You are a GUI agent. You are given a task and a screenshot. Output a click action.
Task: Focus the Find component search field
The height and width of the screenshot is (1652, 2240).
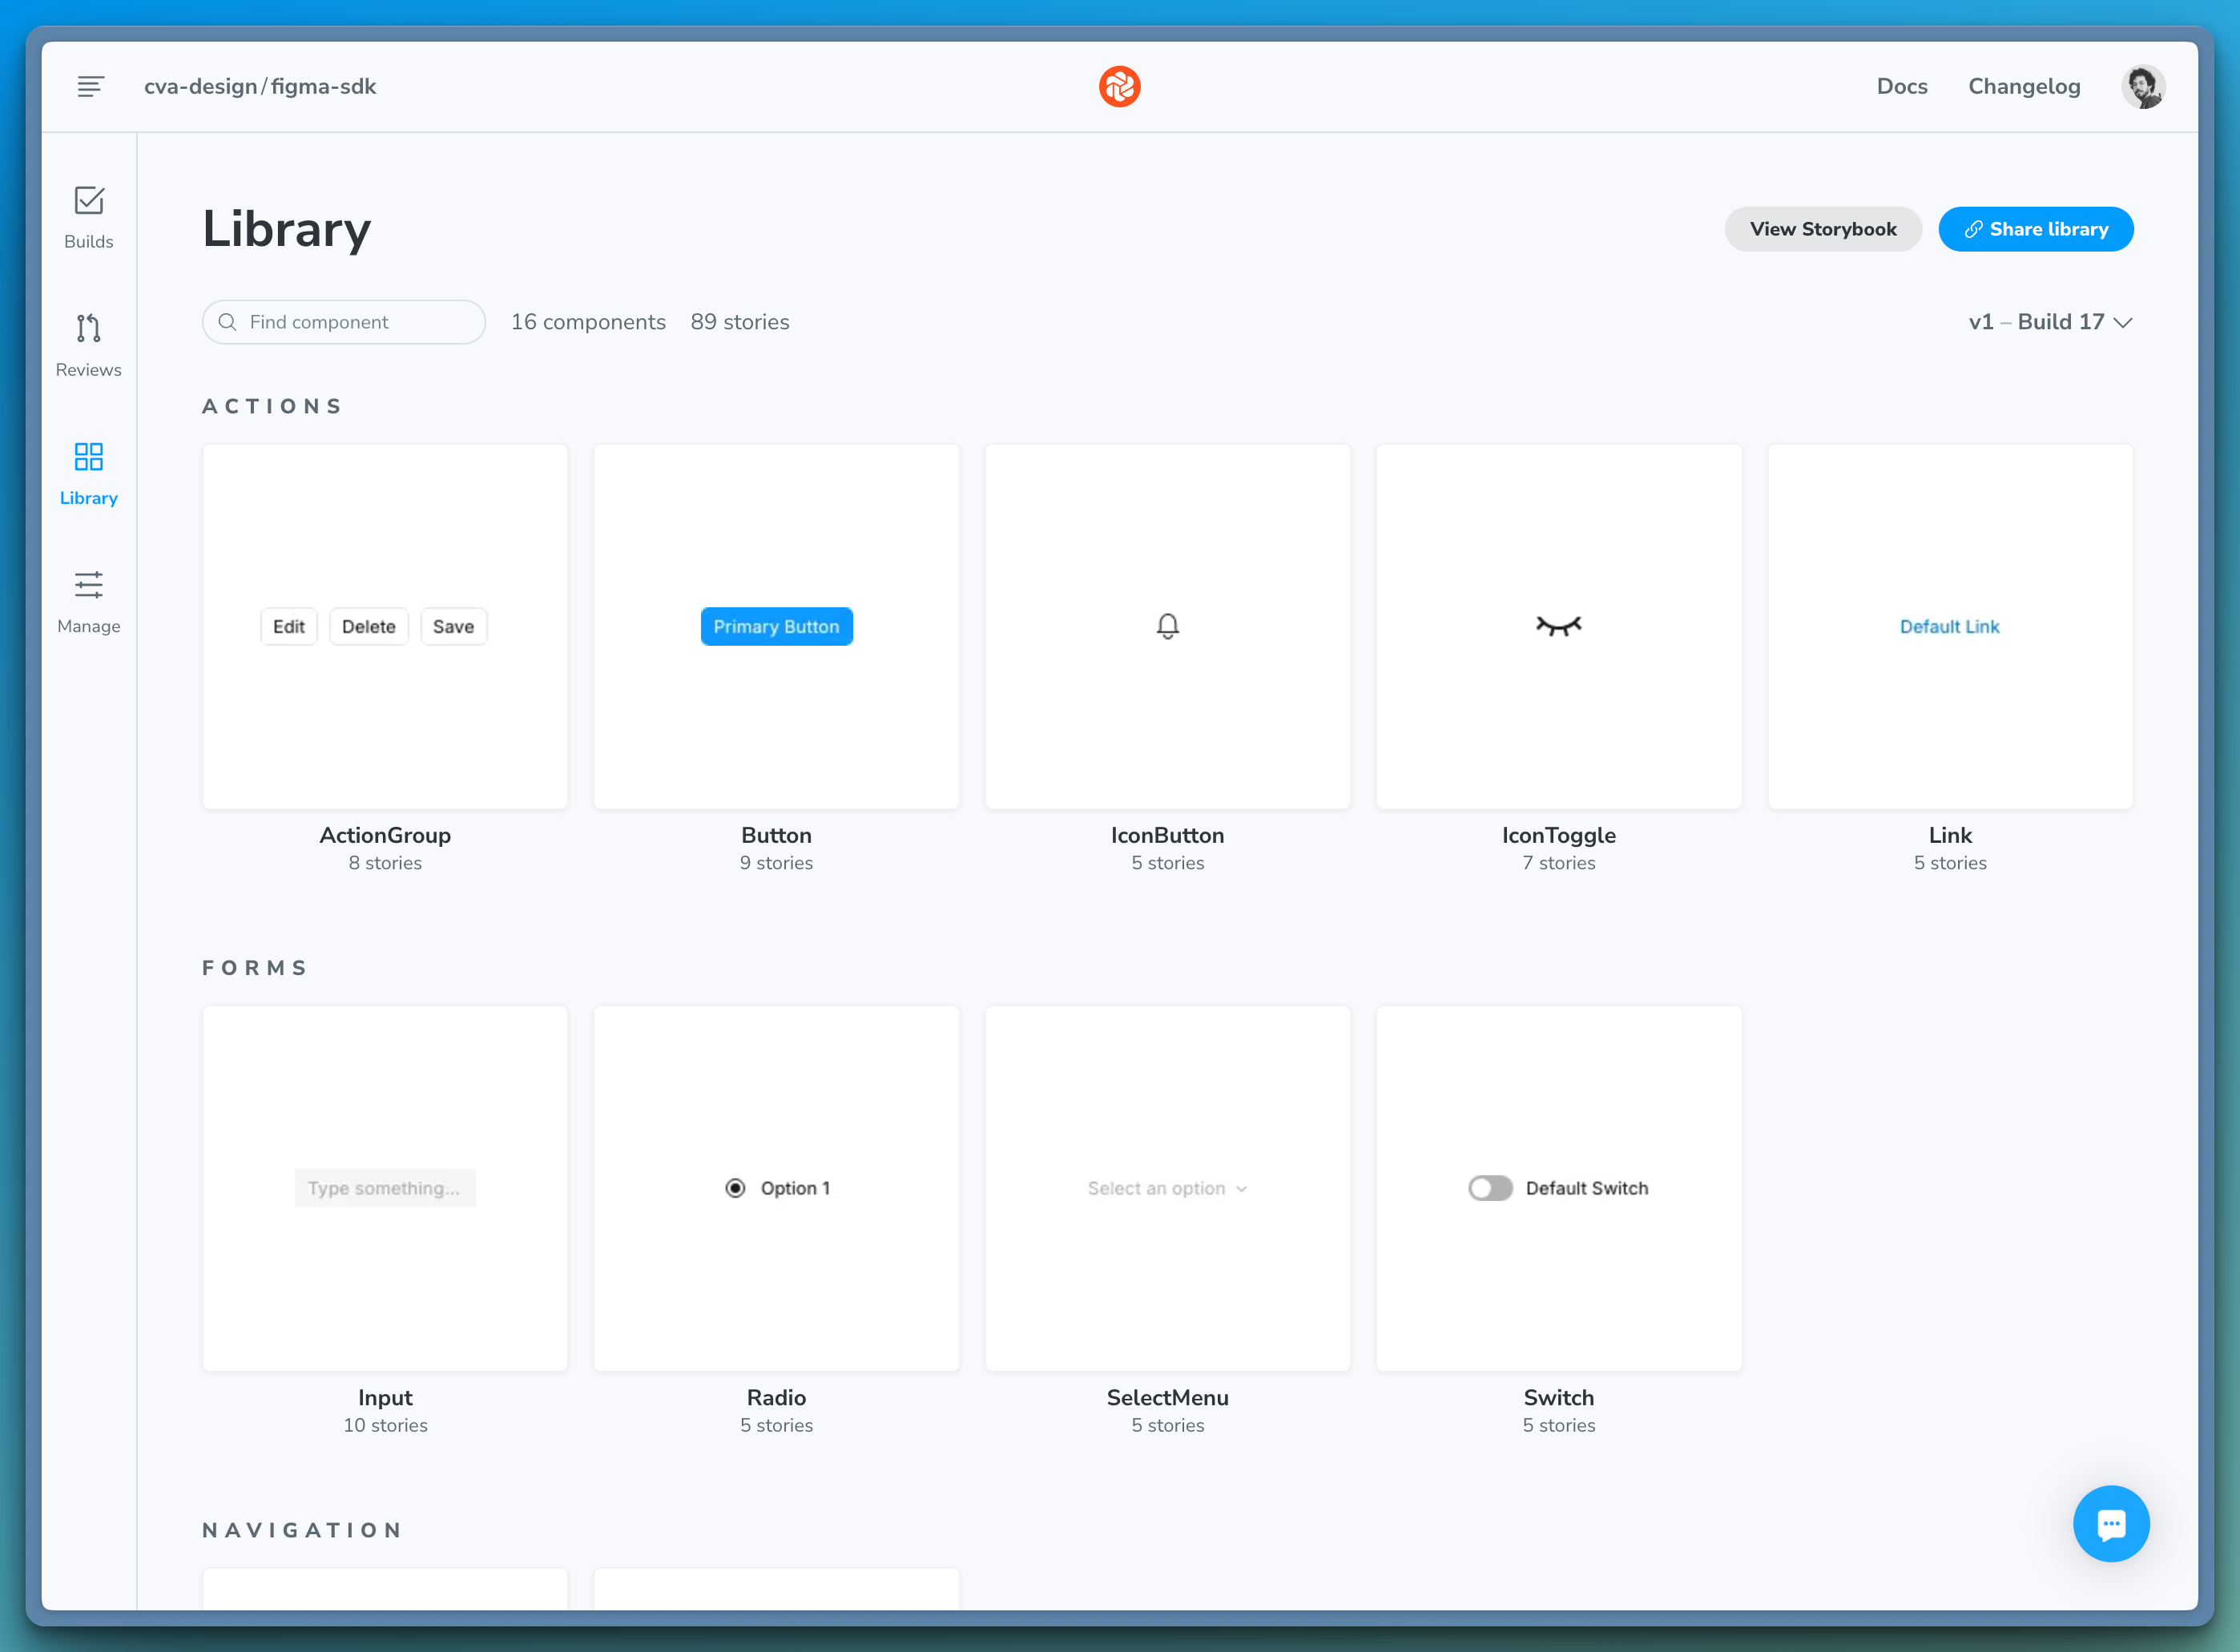point(344,322)
